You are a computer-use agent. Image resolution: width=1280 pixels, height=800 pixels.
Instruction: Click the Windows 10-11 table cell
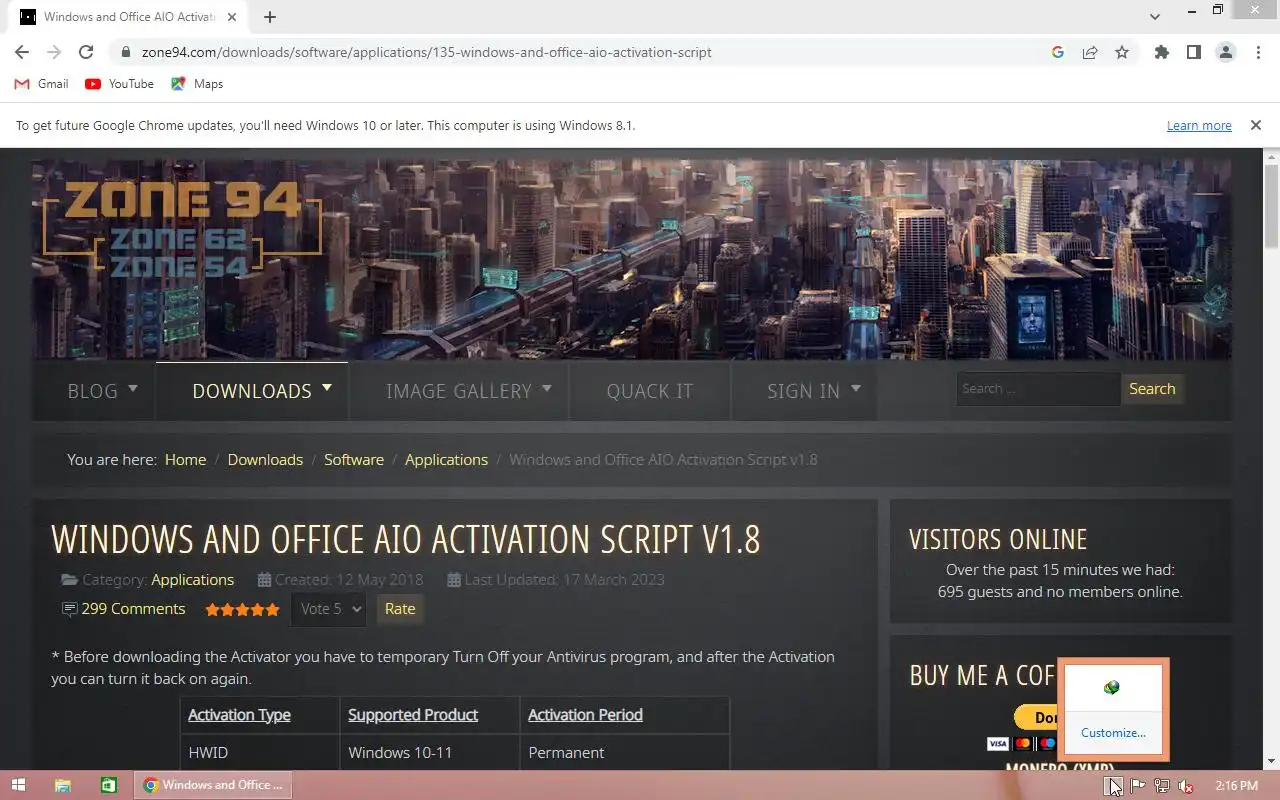click(x=429, y=752)
